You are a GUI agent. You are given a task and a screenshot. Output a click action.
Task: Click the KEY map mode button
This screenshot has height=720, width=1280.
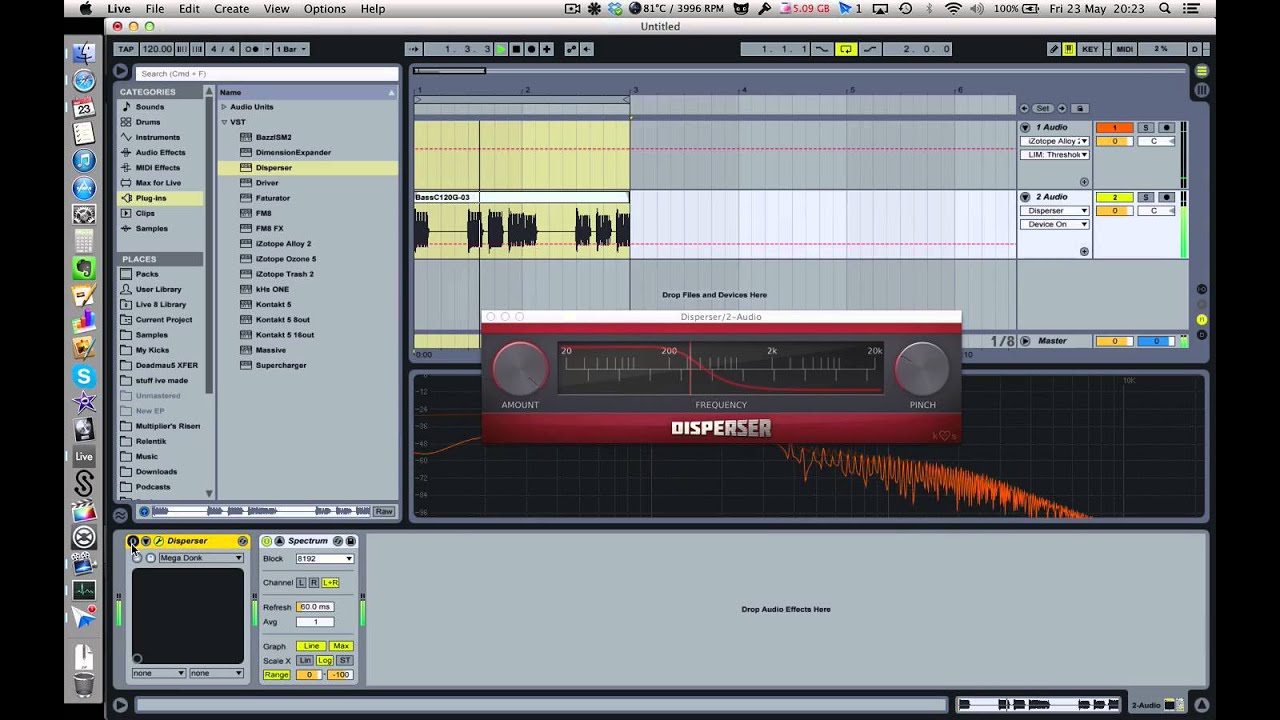pos(1090,49)
